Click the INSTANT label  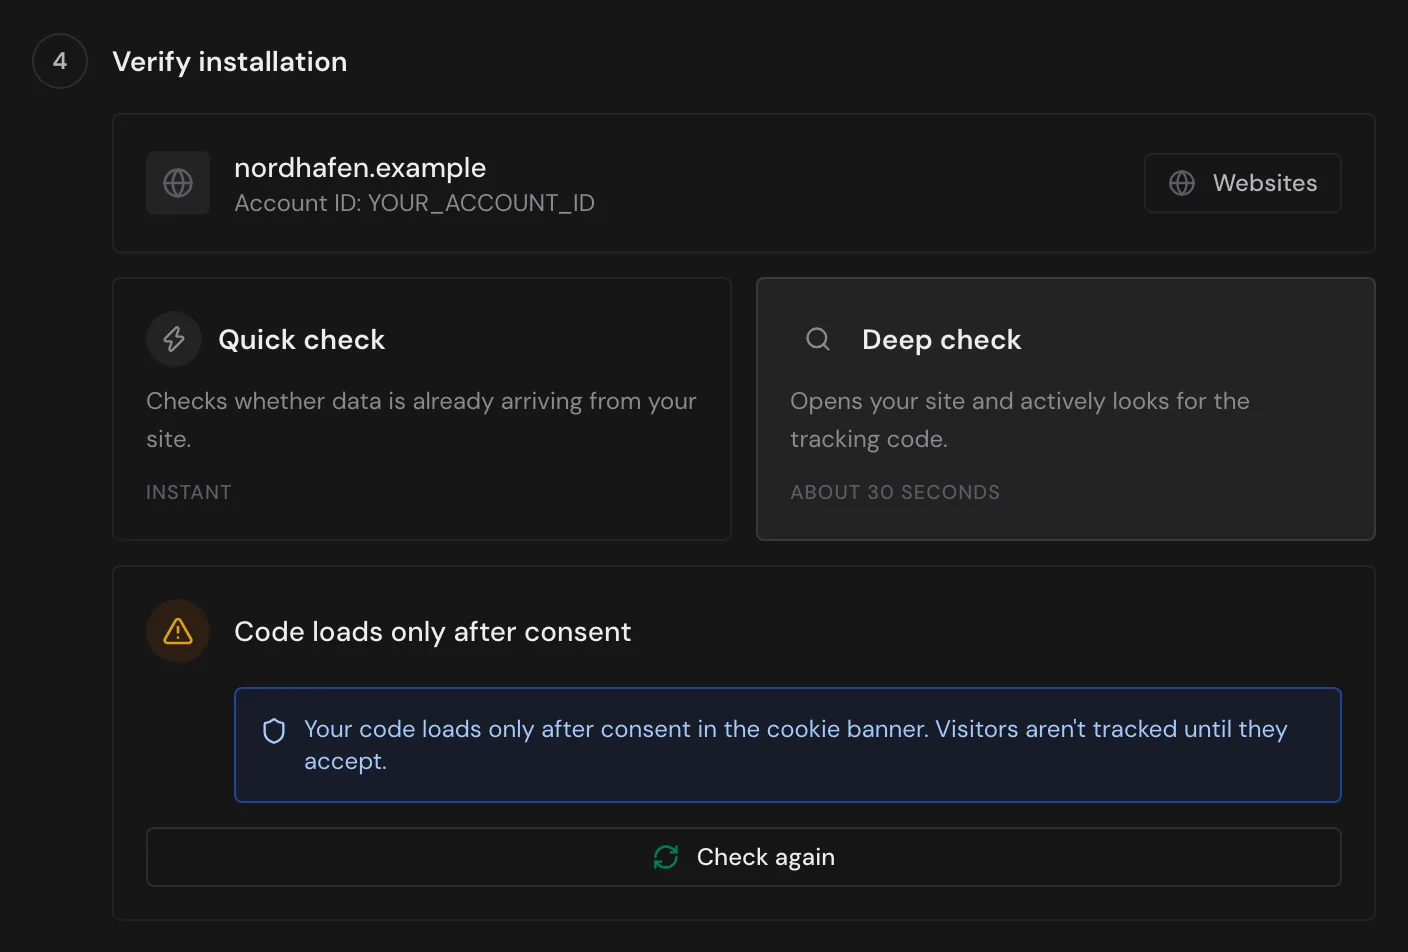189,492
